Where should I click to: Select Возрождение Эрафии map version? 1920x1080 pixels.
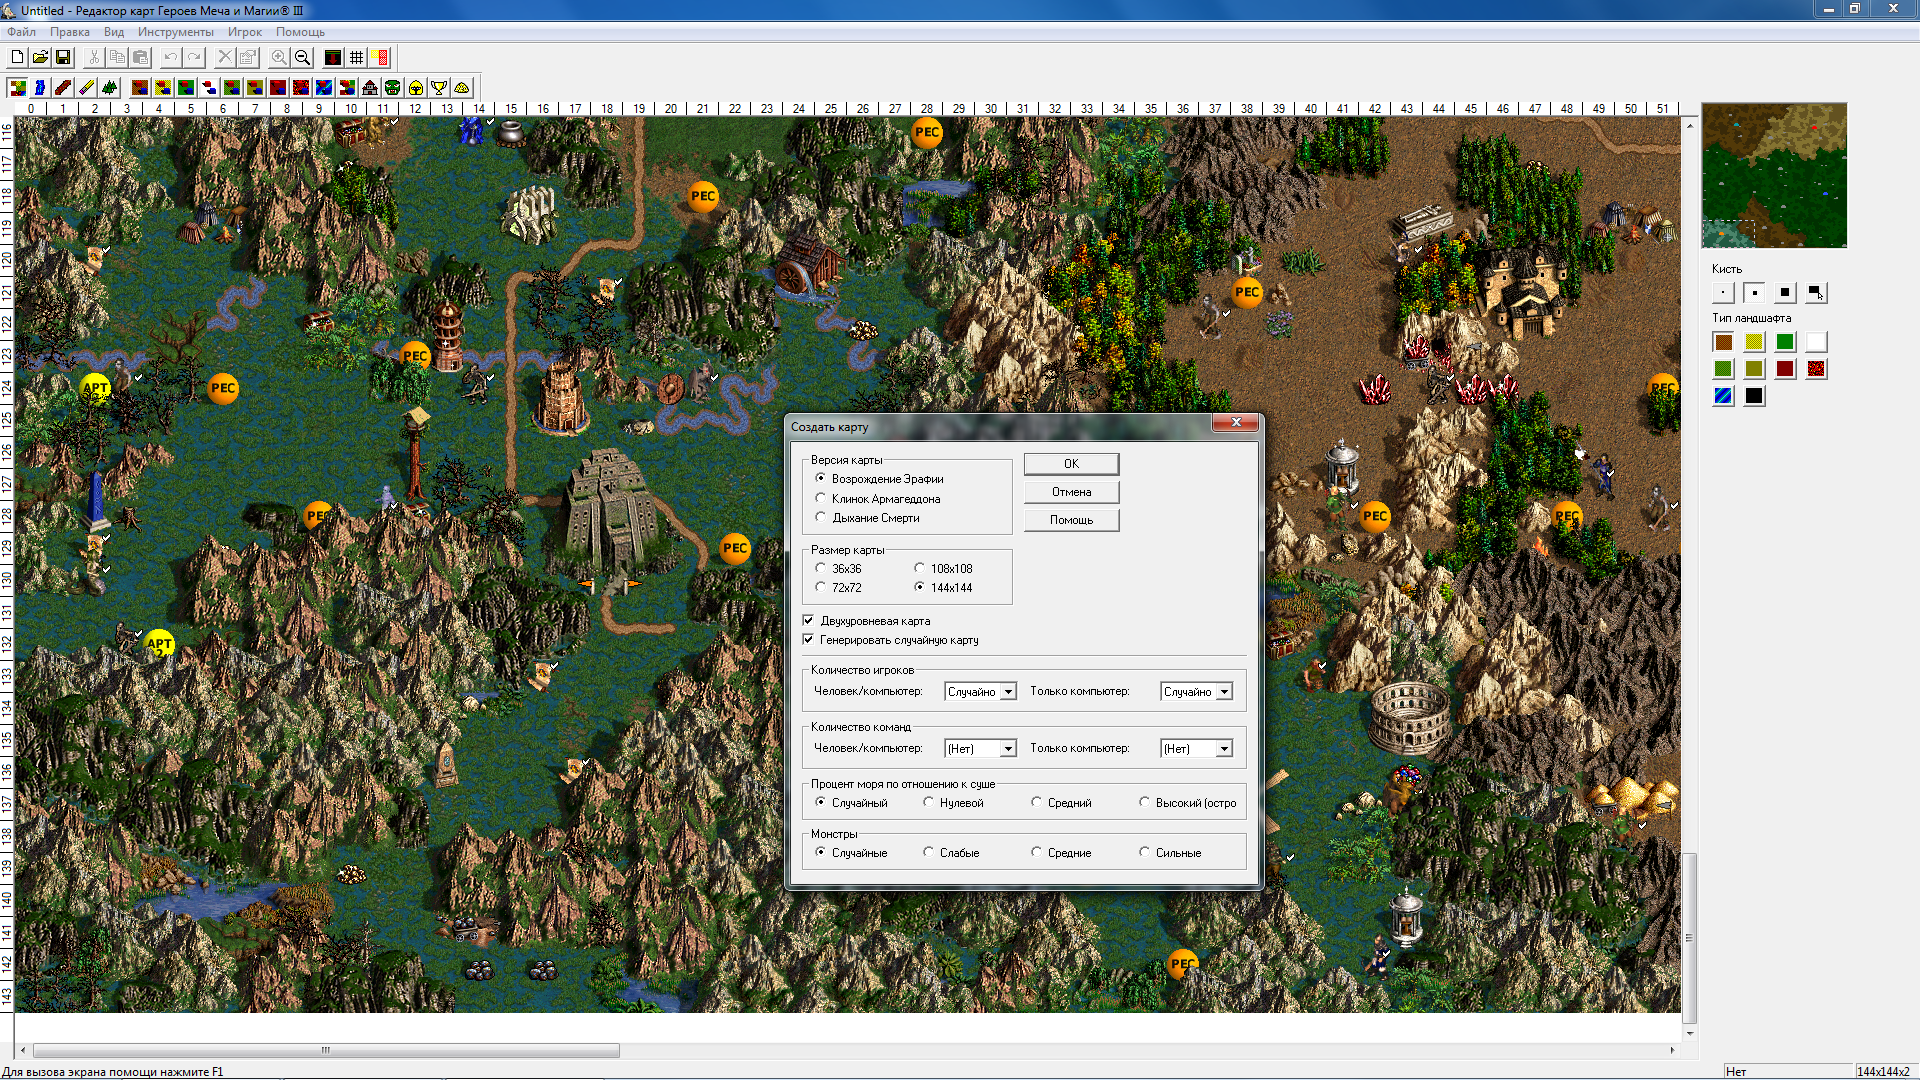click(x=879, y=479)
